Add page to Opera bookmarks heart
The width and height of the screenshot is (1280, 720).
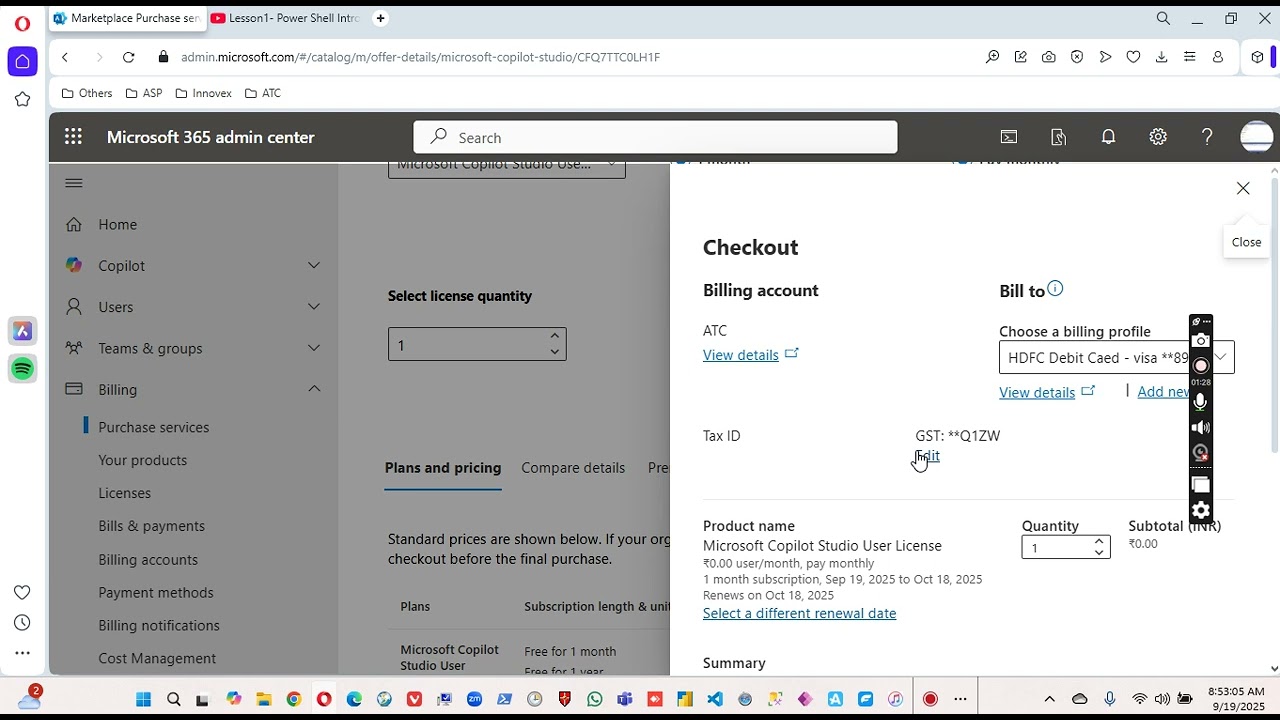click(1133, 57)
